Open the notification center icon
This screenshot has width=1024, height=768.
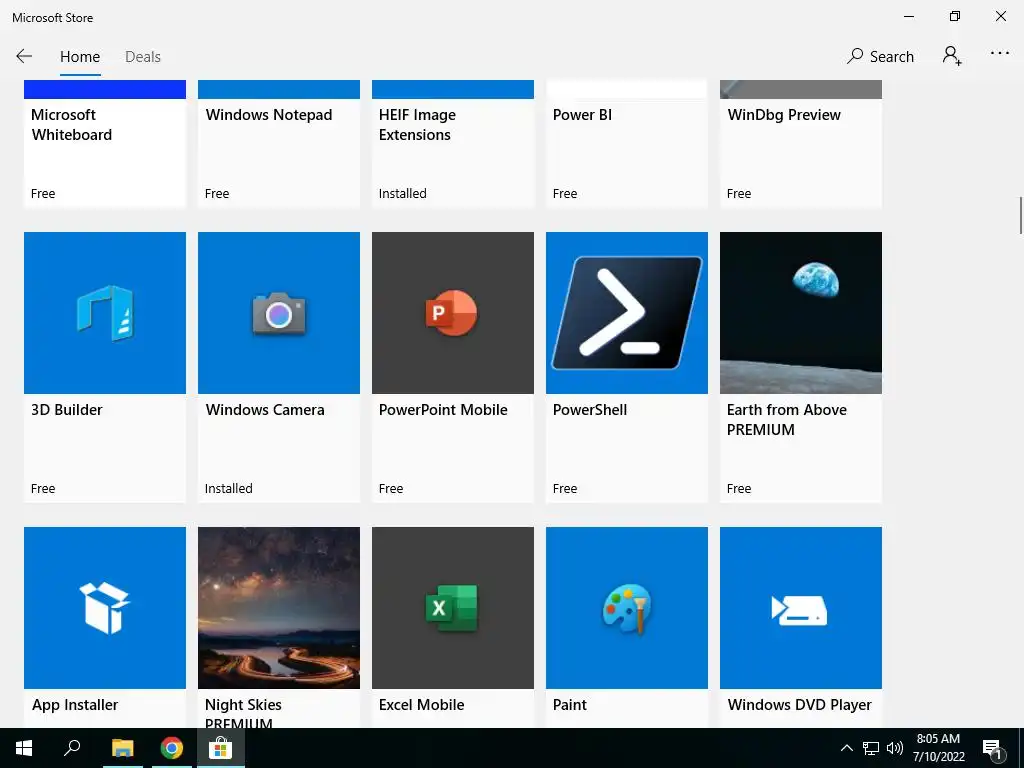pyautogui.click(x=993, y=748)
